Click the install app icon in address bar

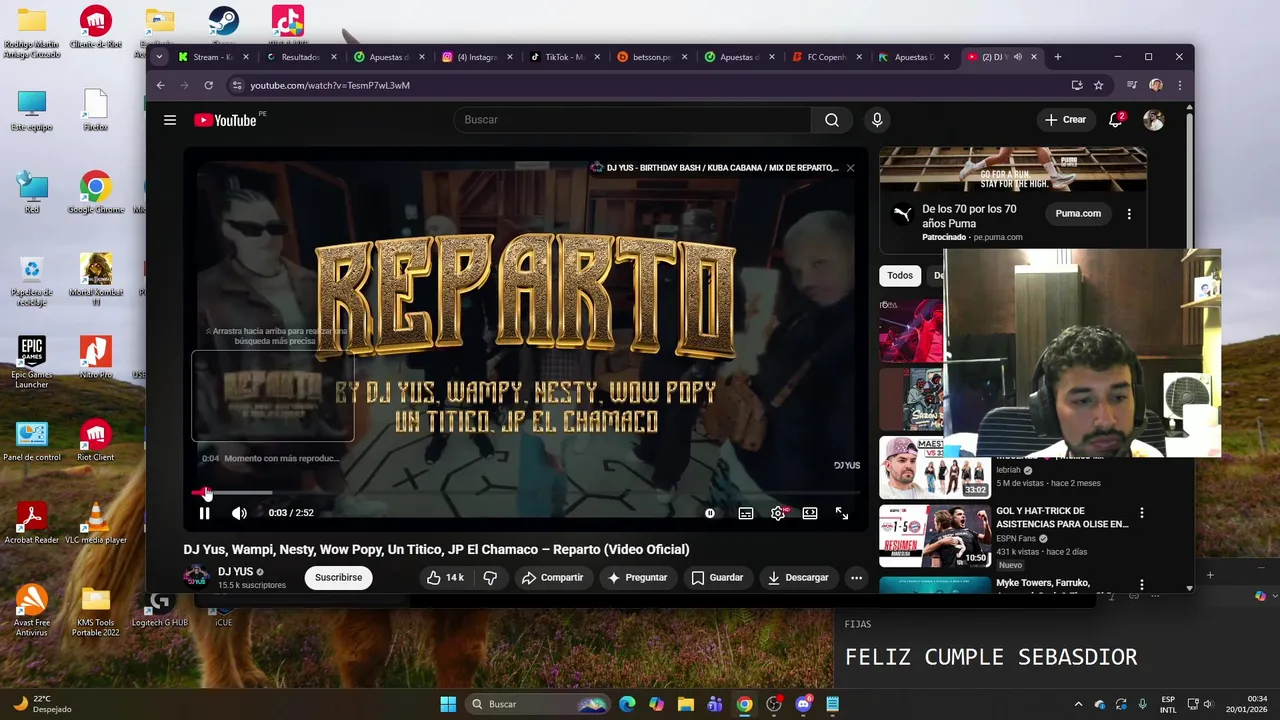coord(1076,85)
